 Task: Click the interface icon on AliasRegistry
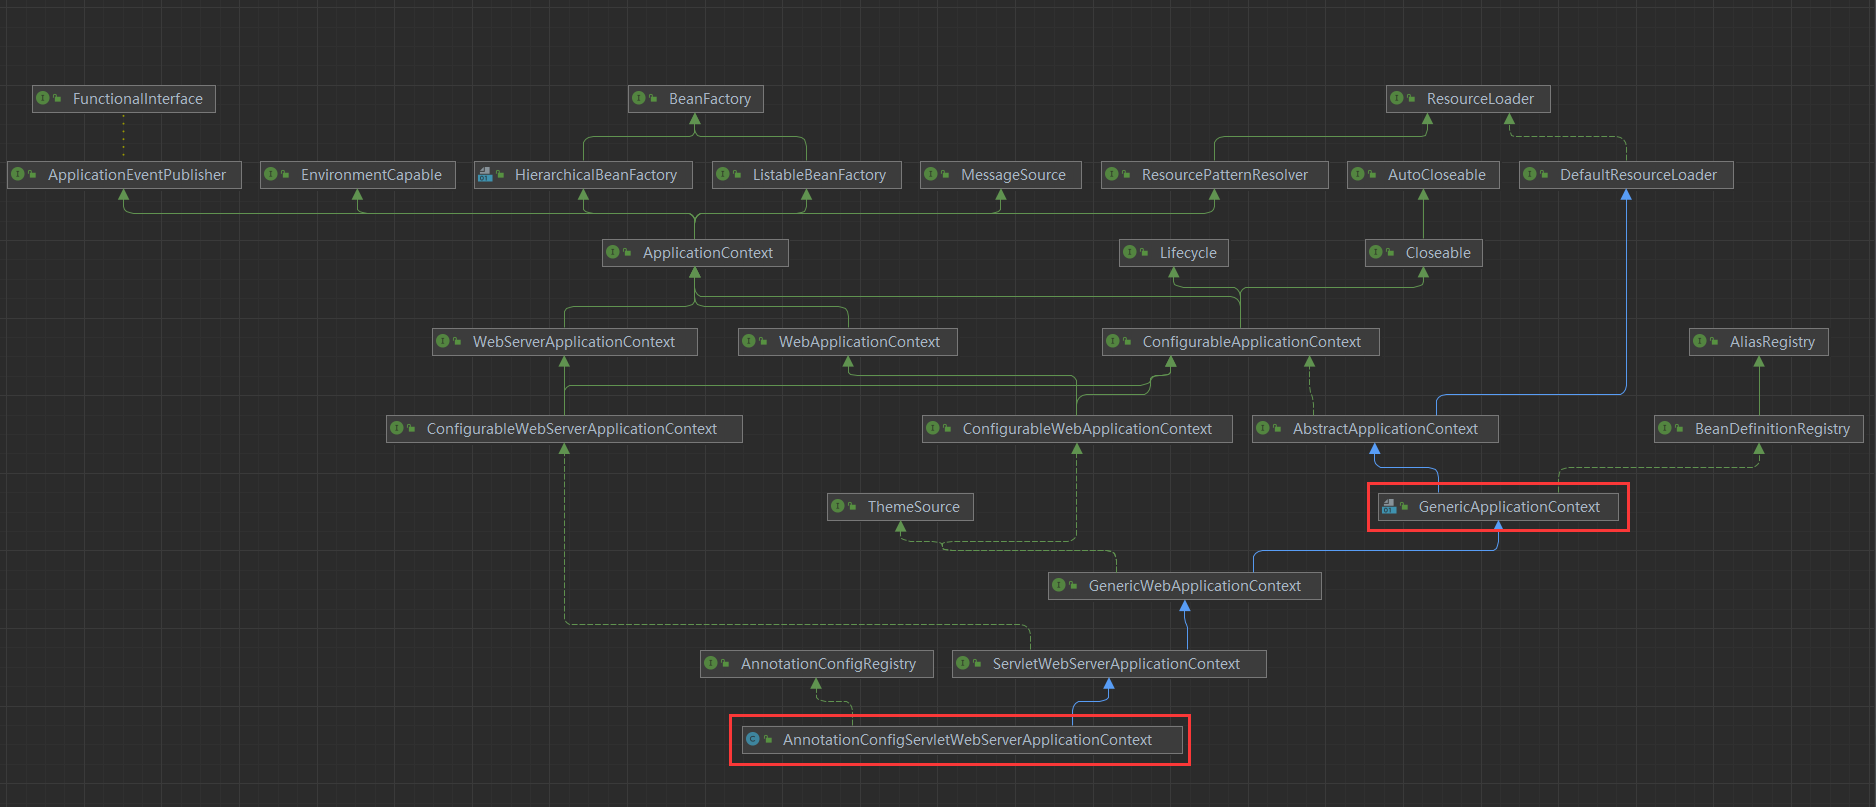point(1700,341)
